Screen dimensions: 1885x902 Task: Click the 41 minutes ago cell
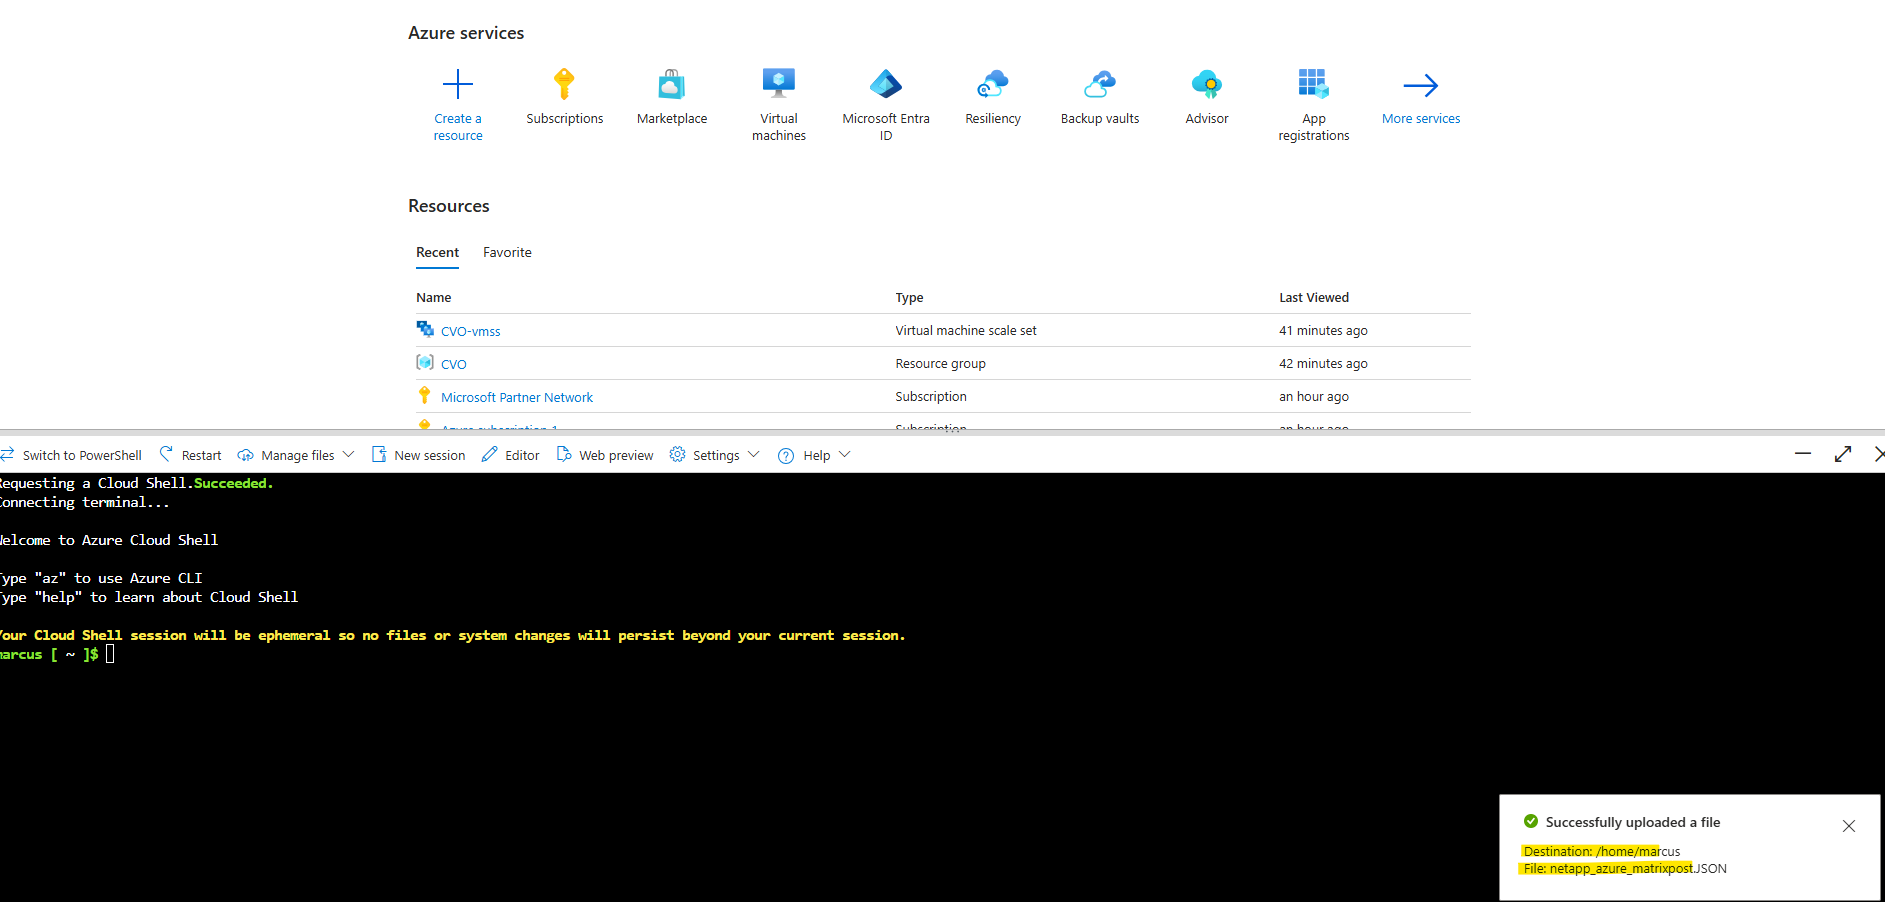(1323, 331)
